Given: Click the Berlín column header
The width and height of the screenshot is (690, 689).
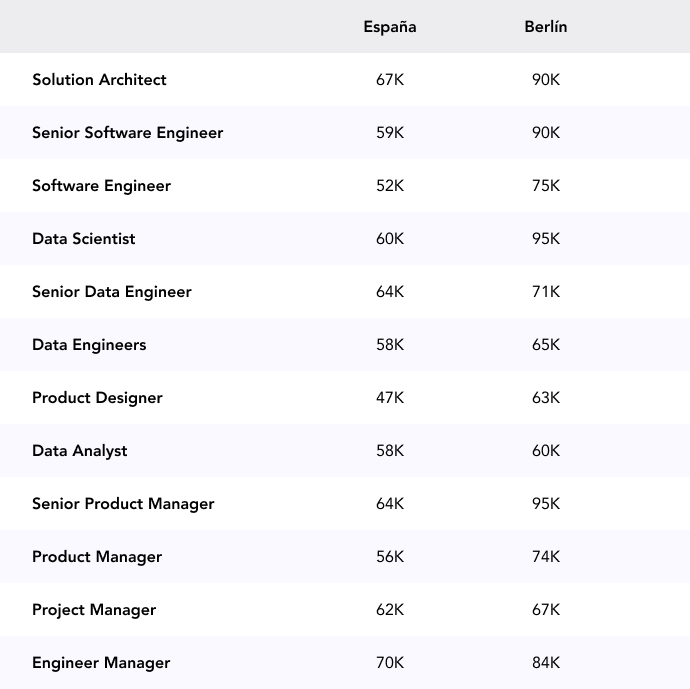Looking at the screenshot, I should (x=546, y=27).
